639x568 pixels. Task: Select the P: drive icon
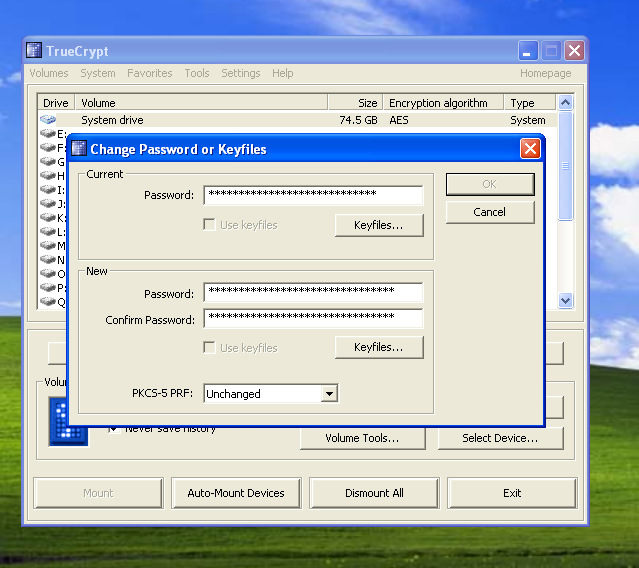tap(48, 287)
